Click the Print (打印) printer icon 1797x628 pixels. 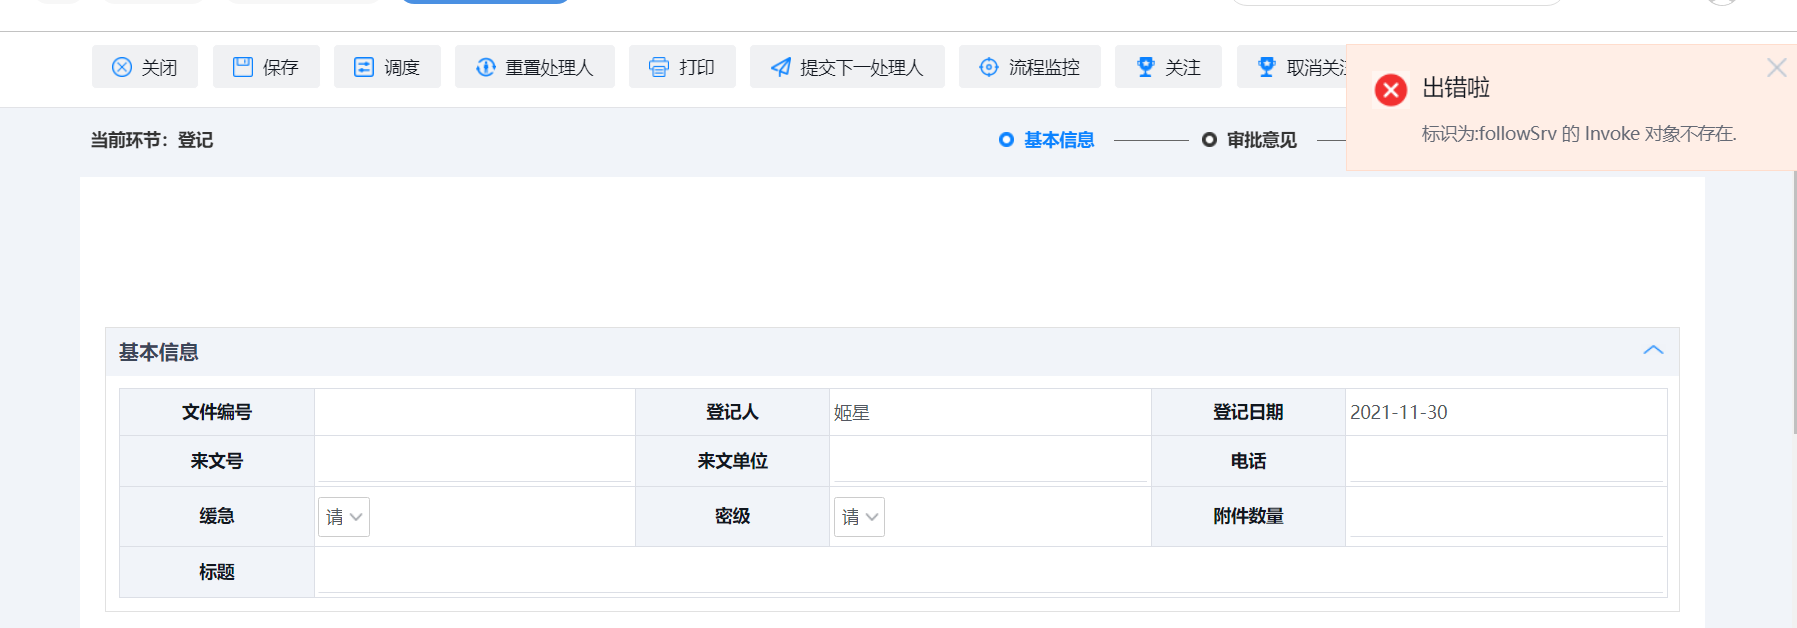click(x=659, y=67)
